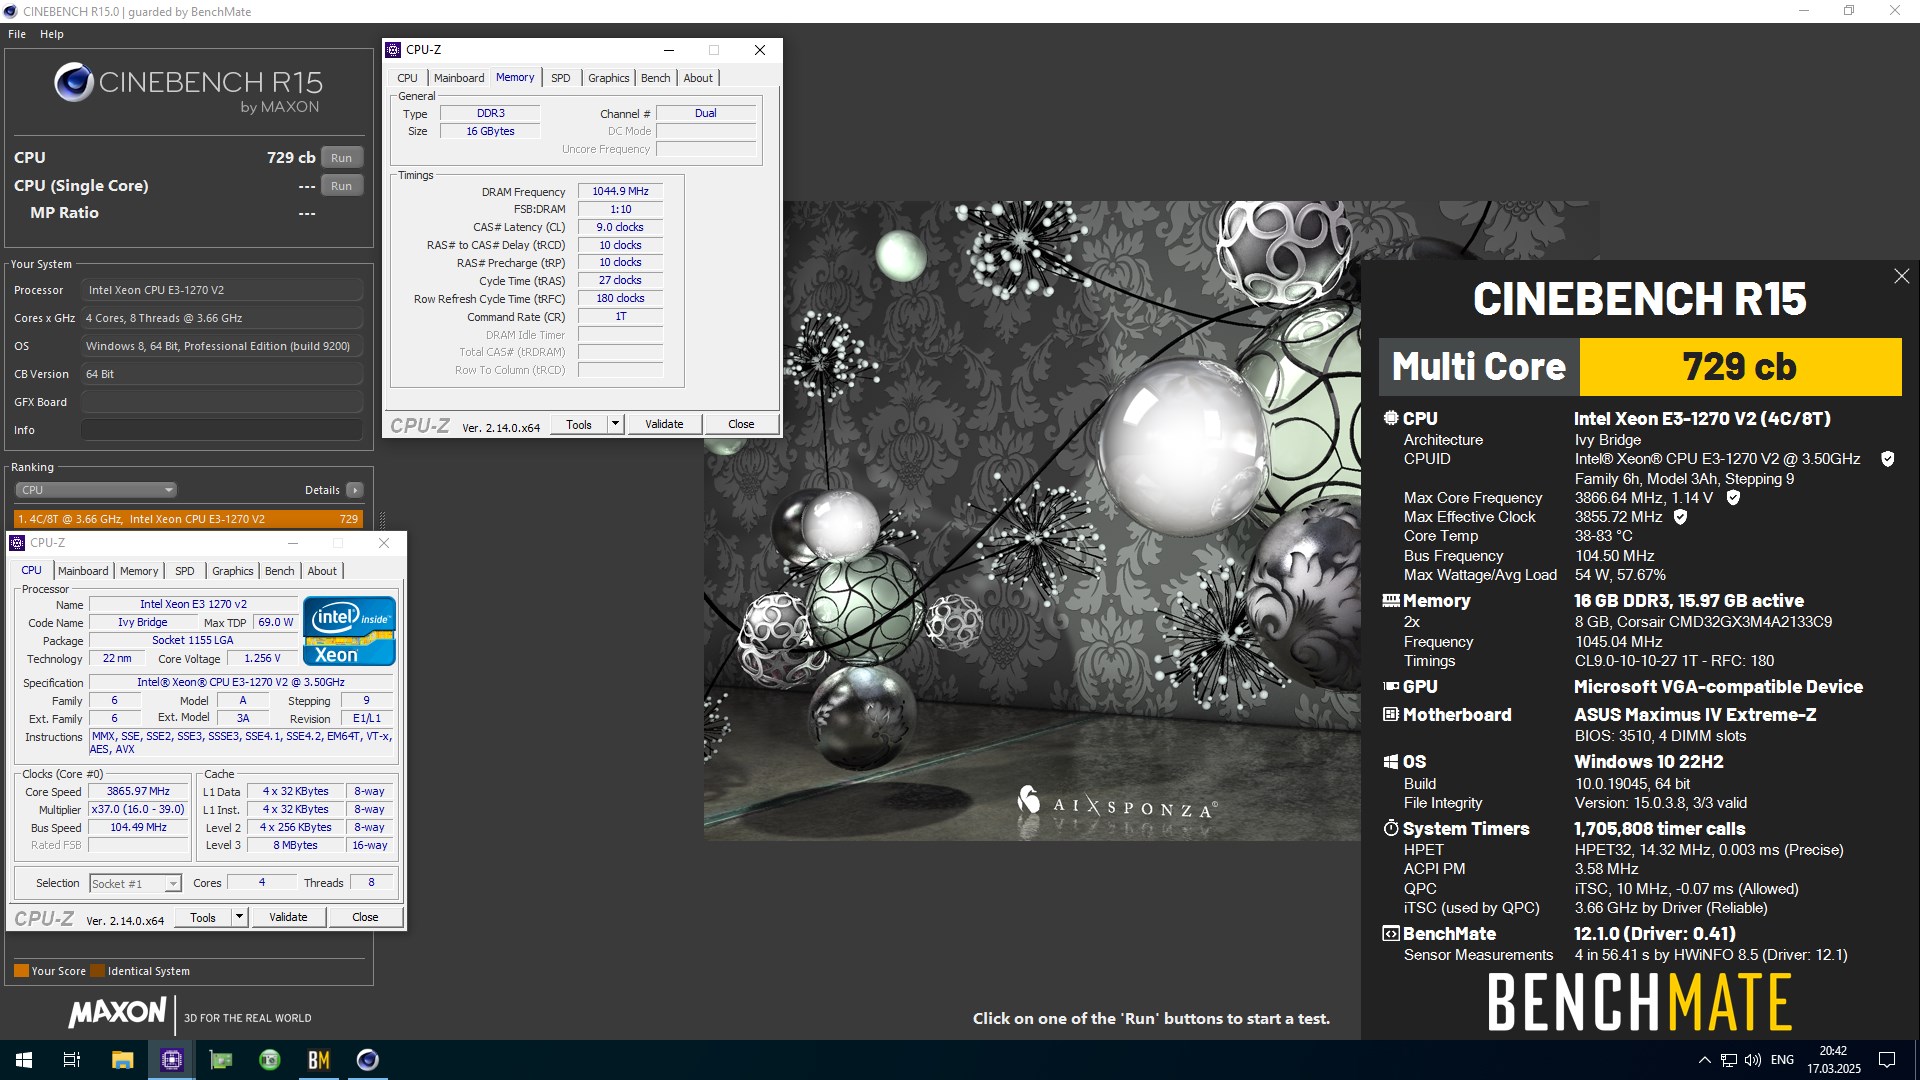Open About tab in memory CPU-Z window
The width and height of the screenshot is (1920, 1080).
[698, 78]
